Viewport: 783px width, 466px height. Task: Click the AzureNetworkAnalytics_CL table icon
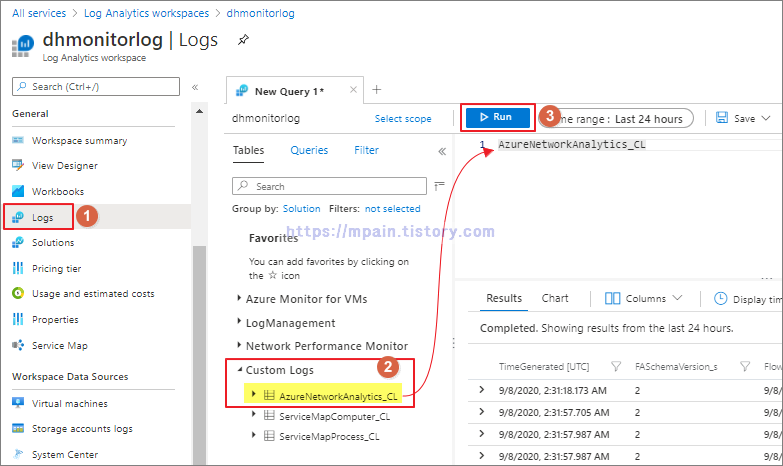coord(269,396)
